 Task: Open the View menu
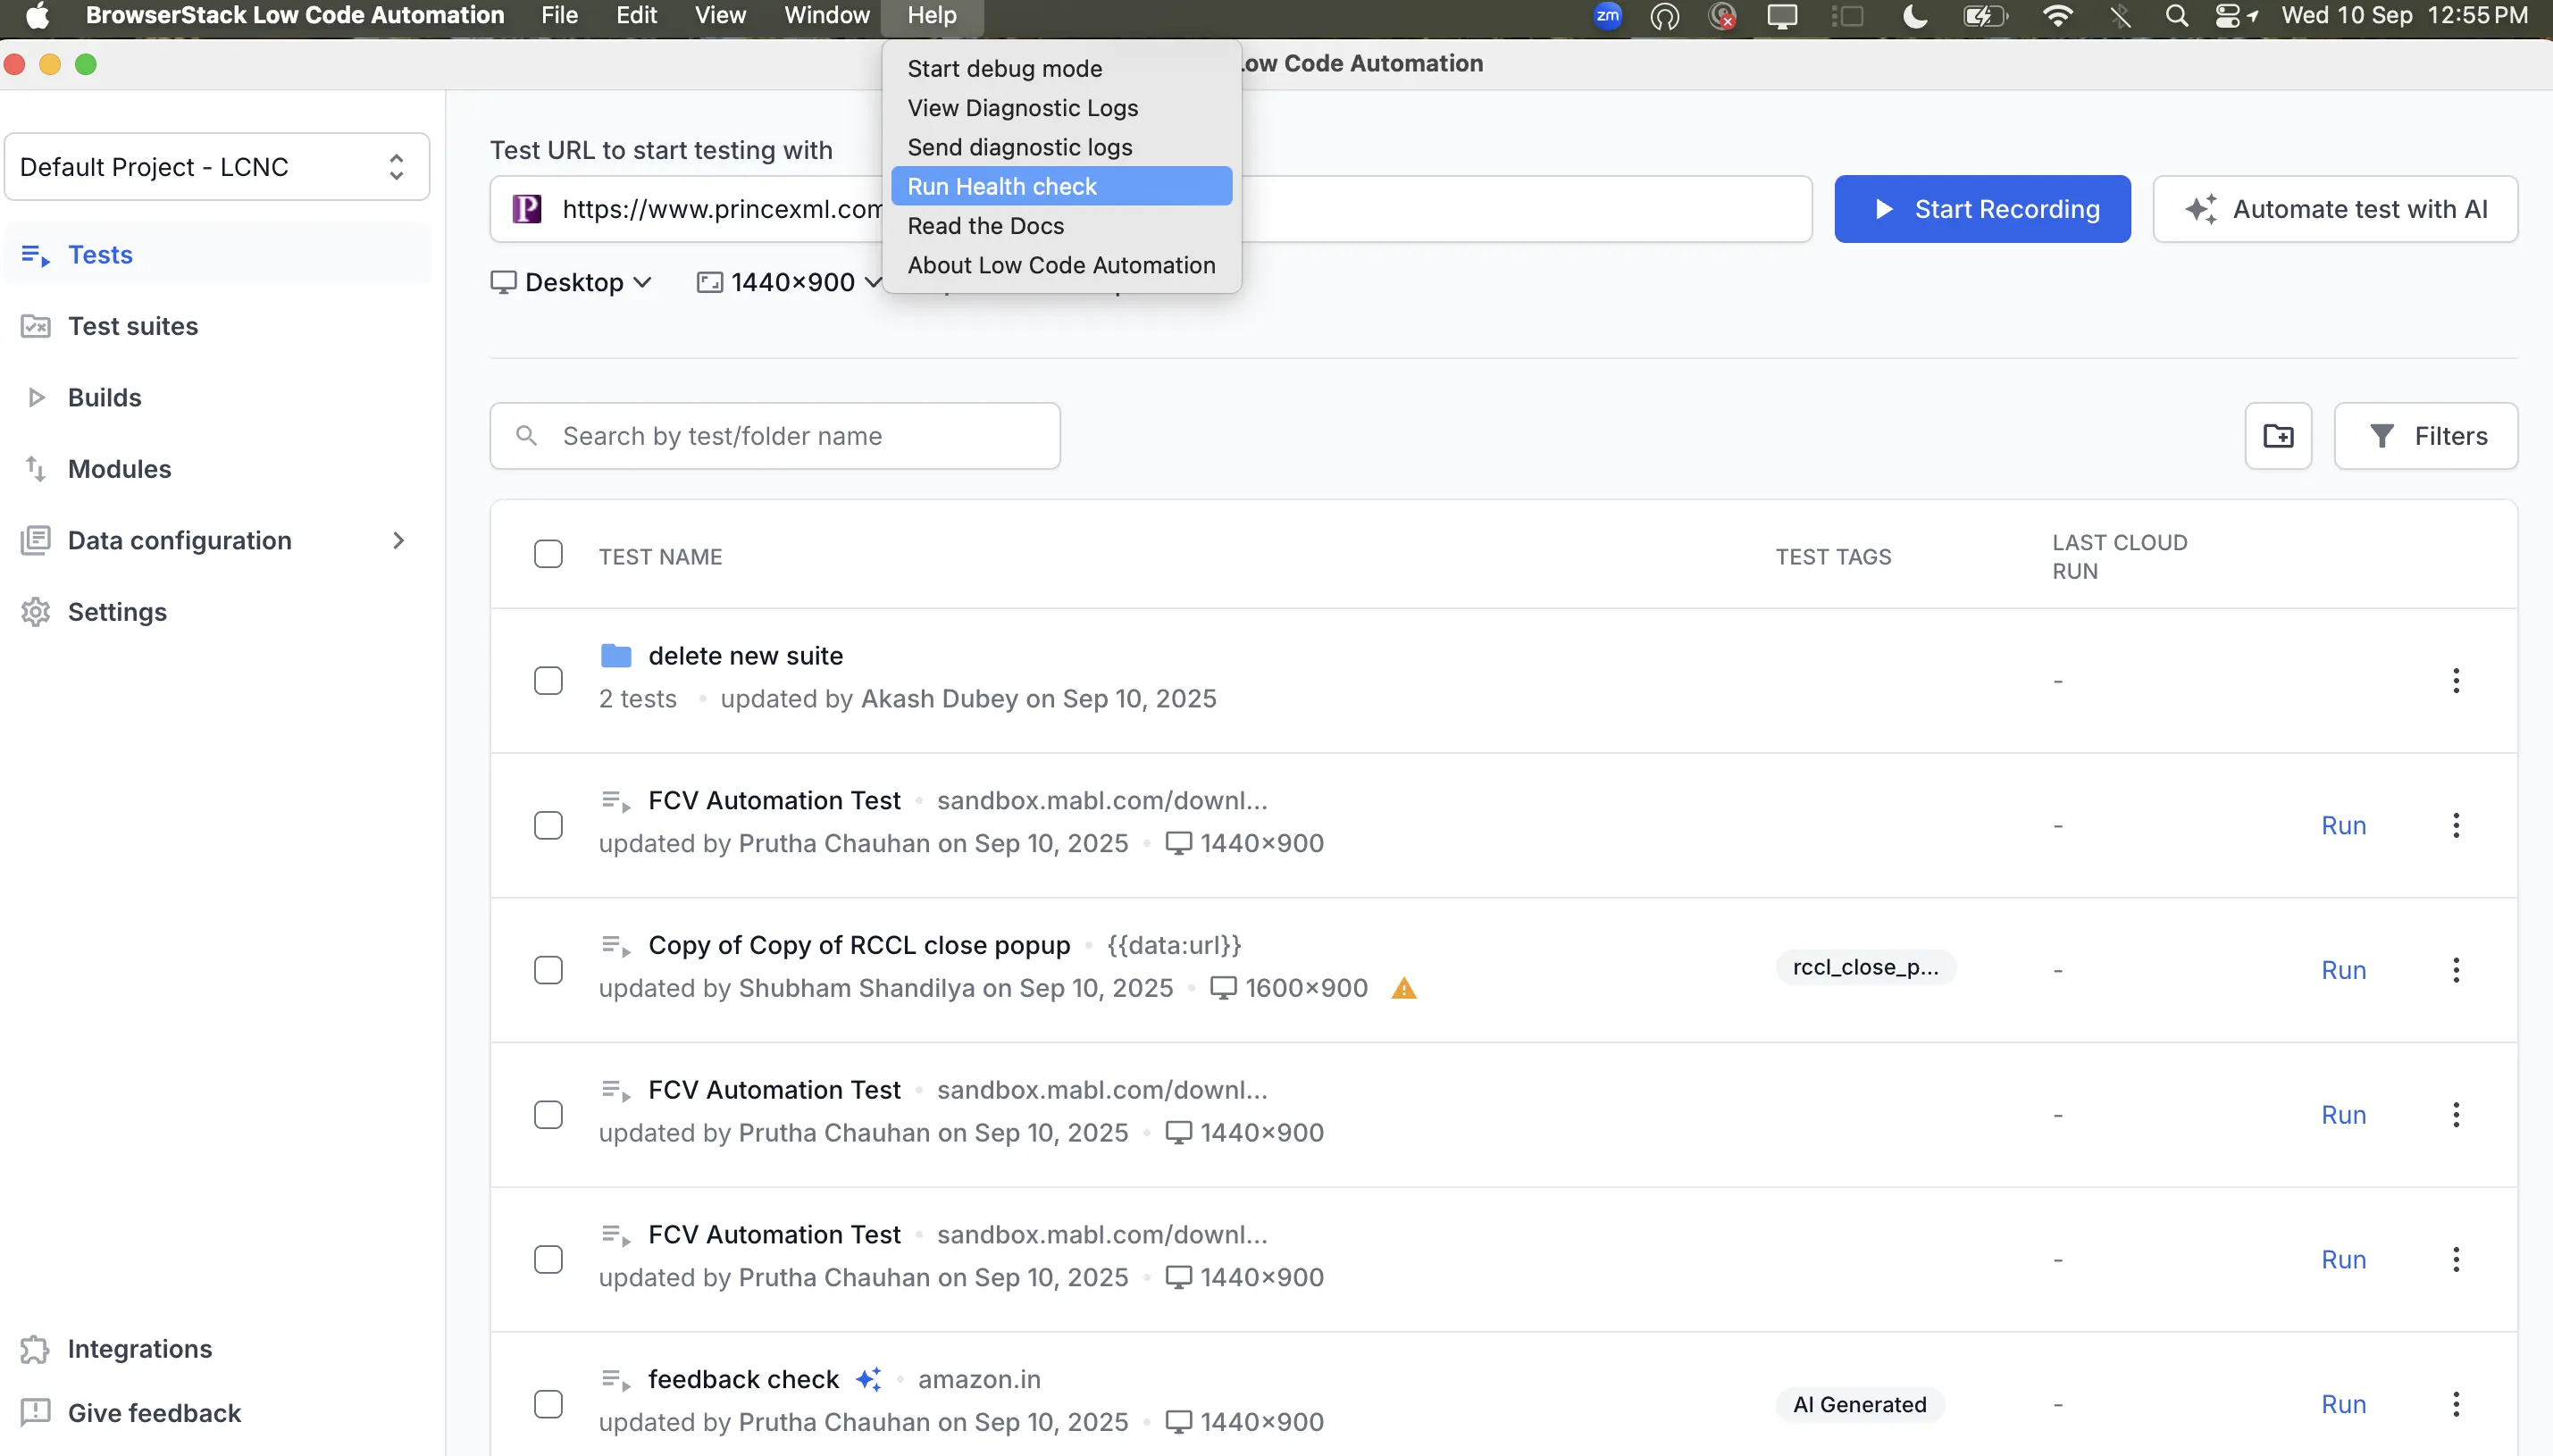720,15
